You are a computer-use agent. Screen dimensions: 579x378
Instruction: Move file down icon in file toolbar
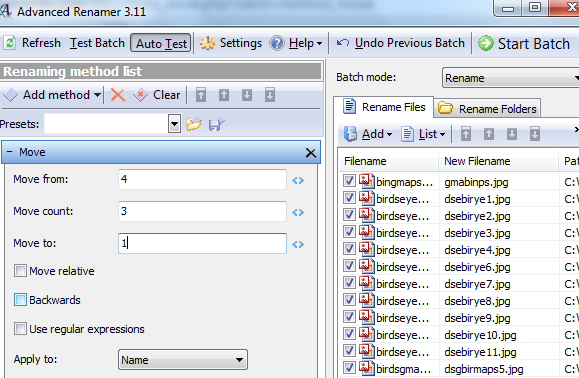click(x=512, y=134)
